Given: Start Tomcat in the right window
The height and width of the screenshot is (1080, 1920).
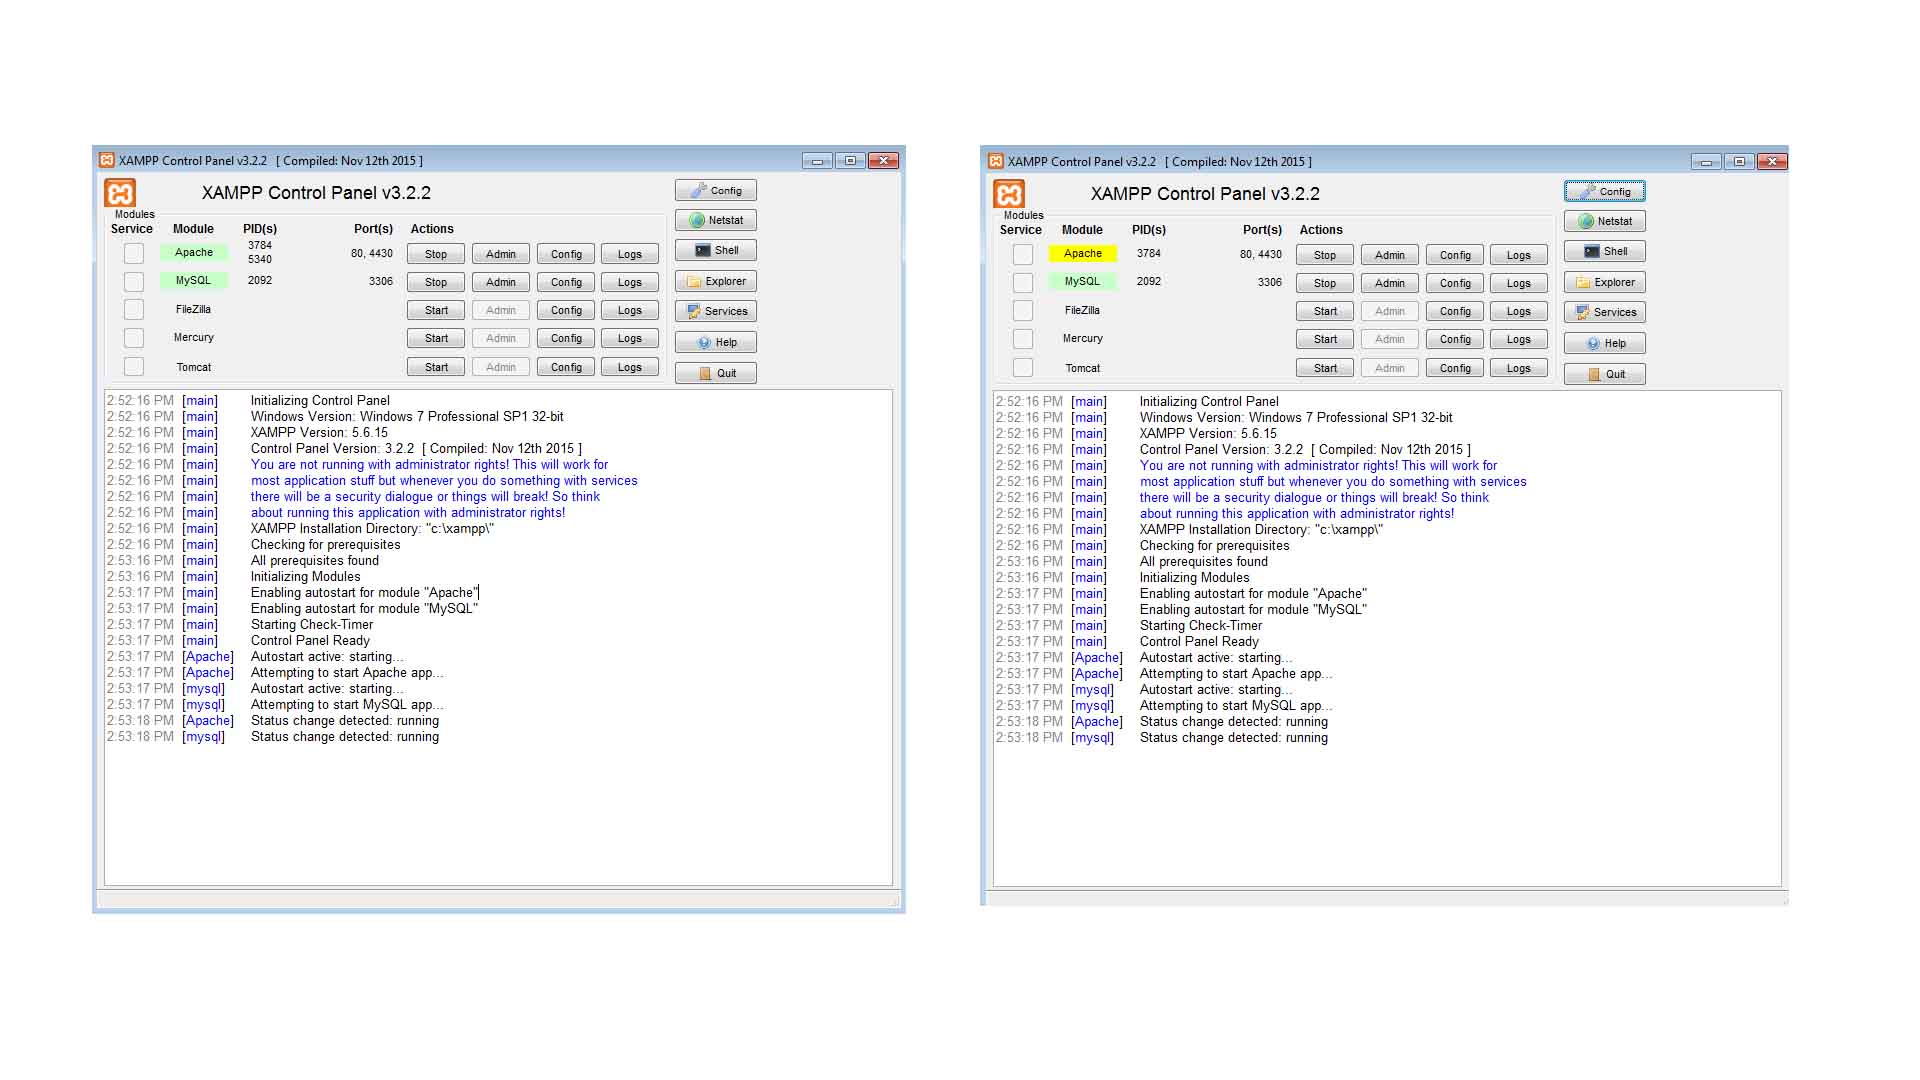Looking at the screenshot, I should [1325, 368].
